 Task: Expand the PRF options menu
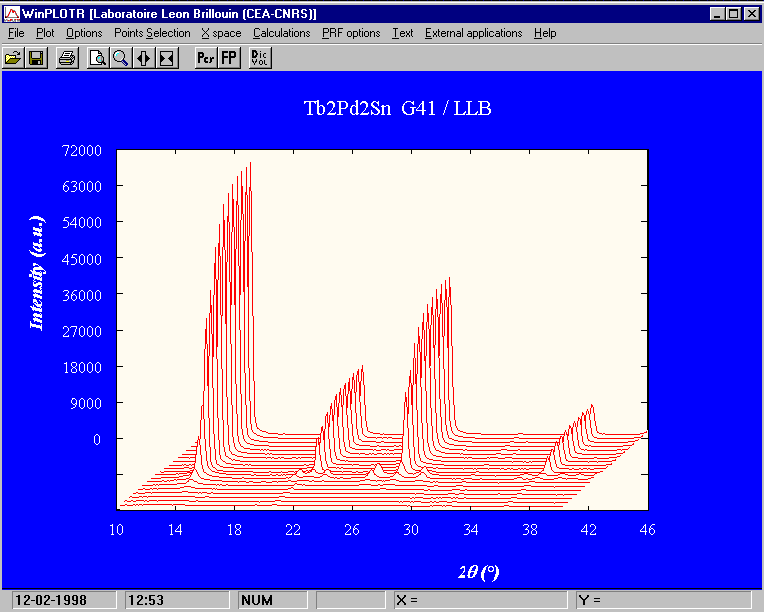tap(351, 33)
